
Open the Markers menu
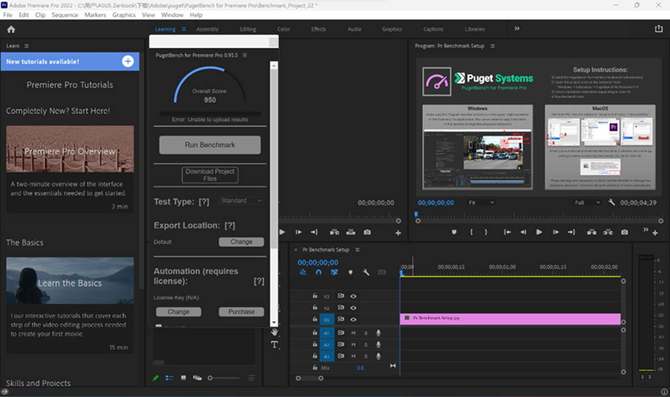tap(95, 15)
